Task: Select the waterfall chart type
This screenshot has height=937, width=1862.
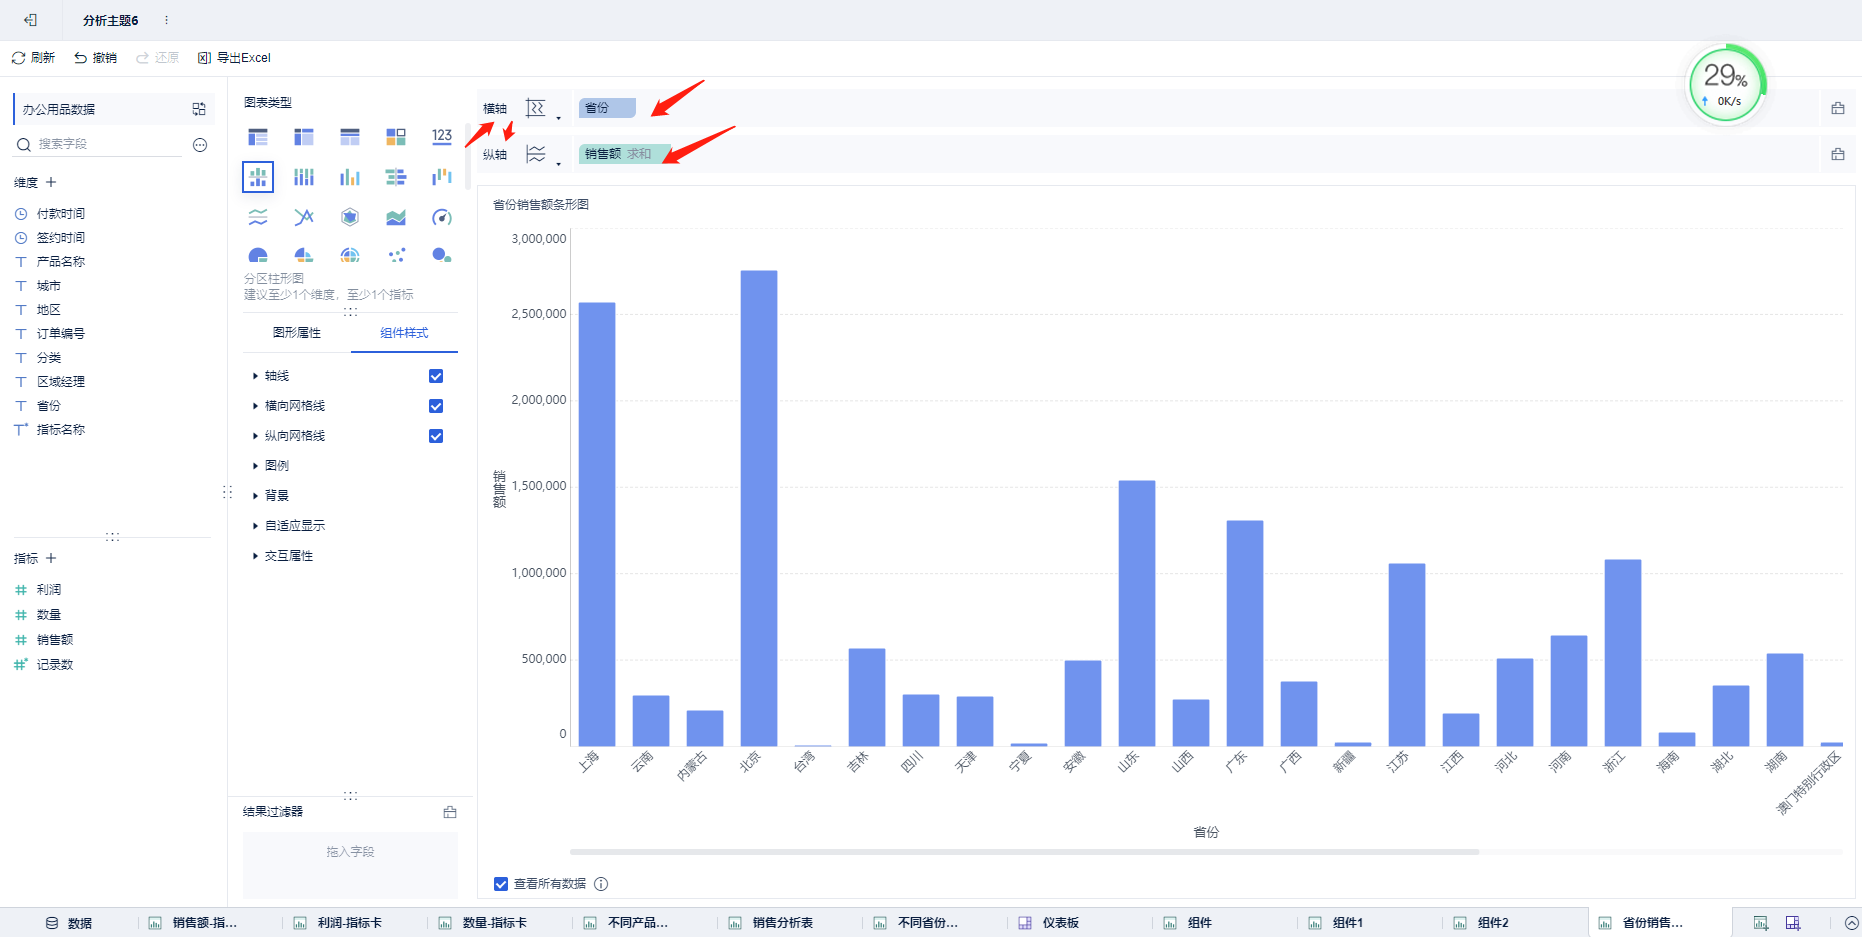Action: click(442, 177)
